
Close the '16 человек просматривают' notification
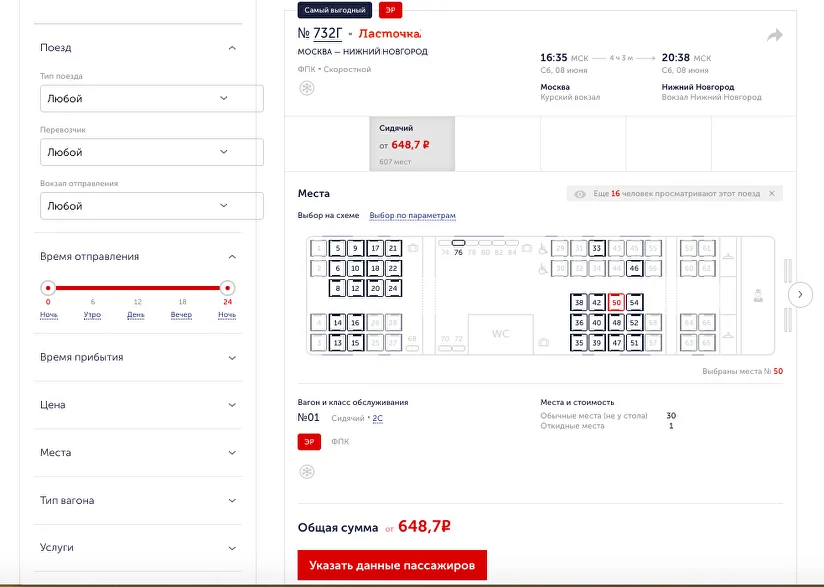click(771, 194)
